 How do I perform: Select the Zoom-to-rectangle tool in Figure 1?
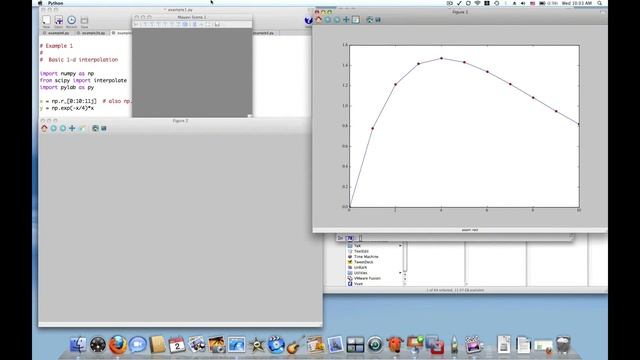click(x=356, y=20)
